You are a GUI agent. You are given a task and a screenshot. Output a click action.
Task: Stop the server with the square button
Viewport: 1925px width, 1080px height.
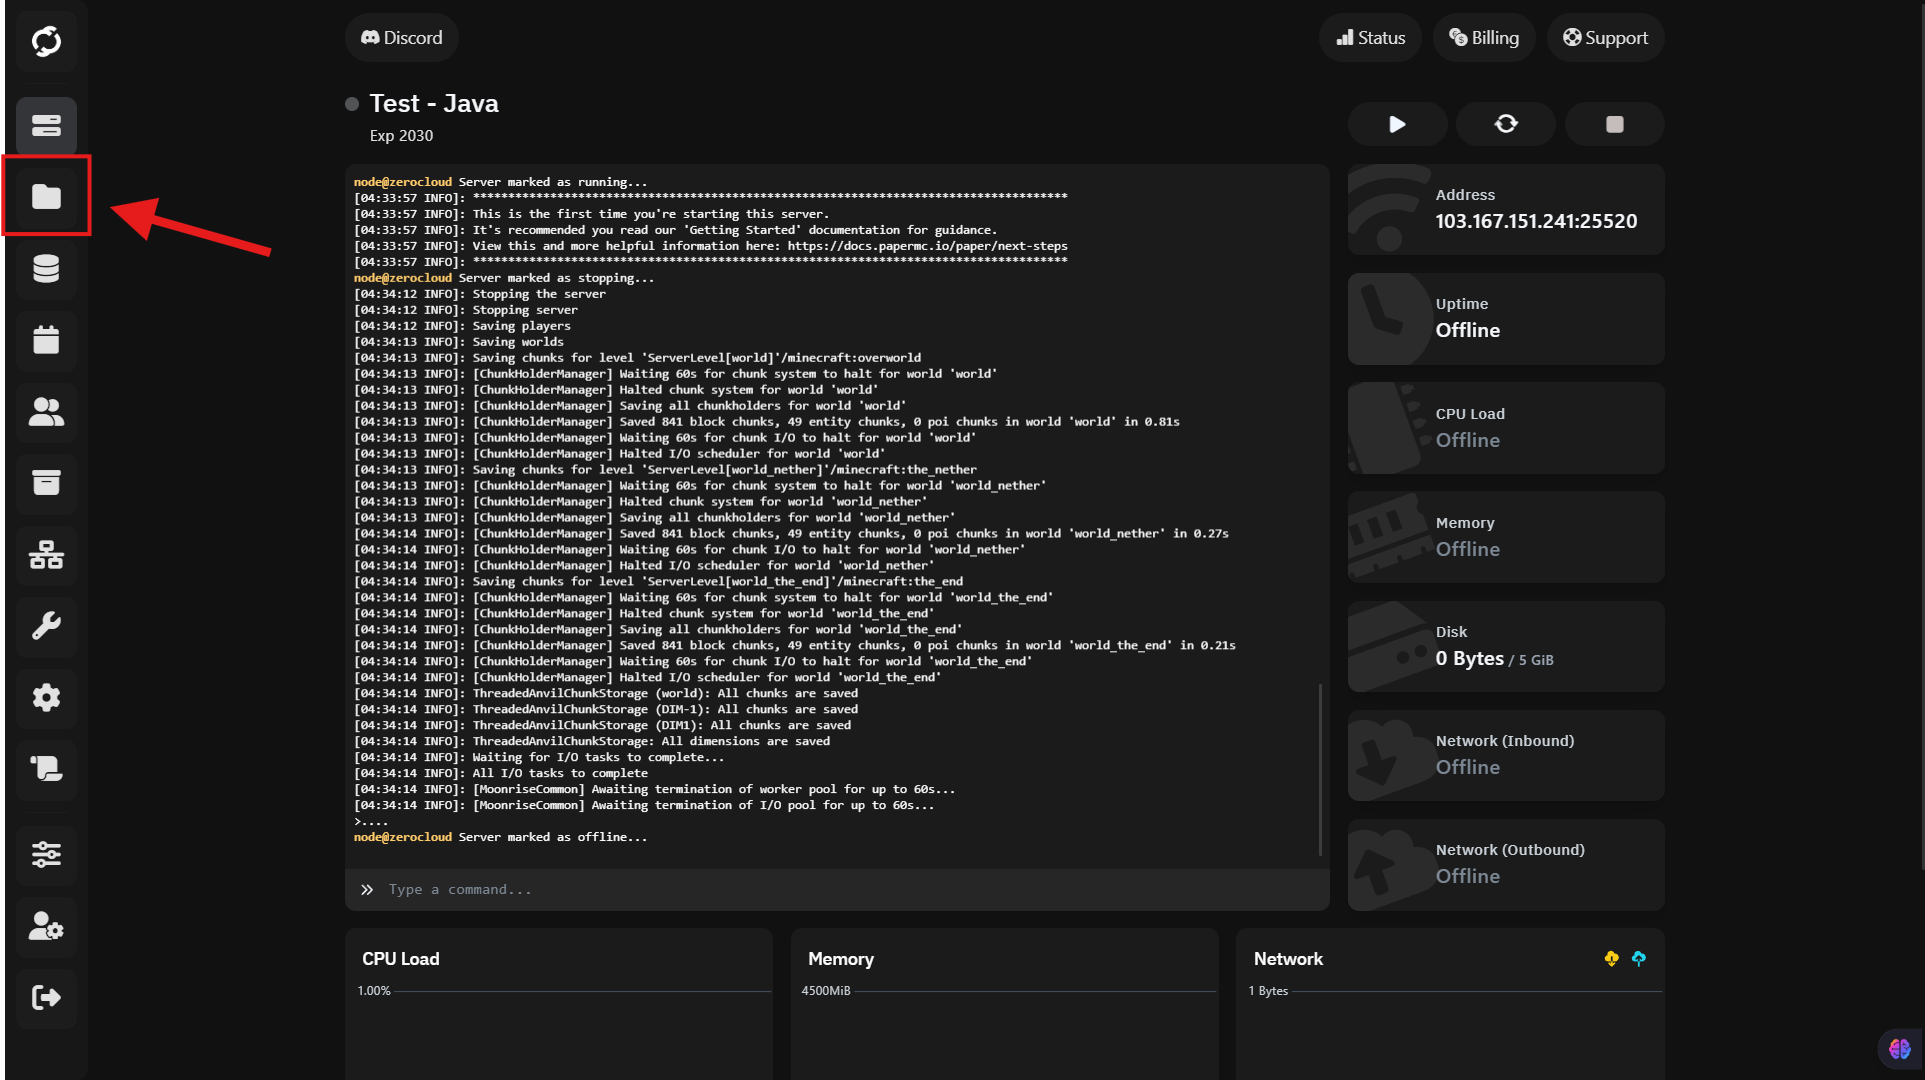coord(1613,124)
